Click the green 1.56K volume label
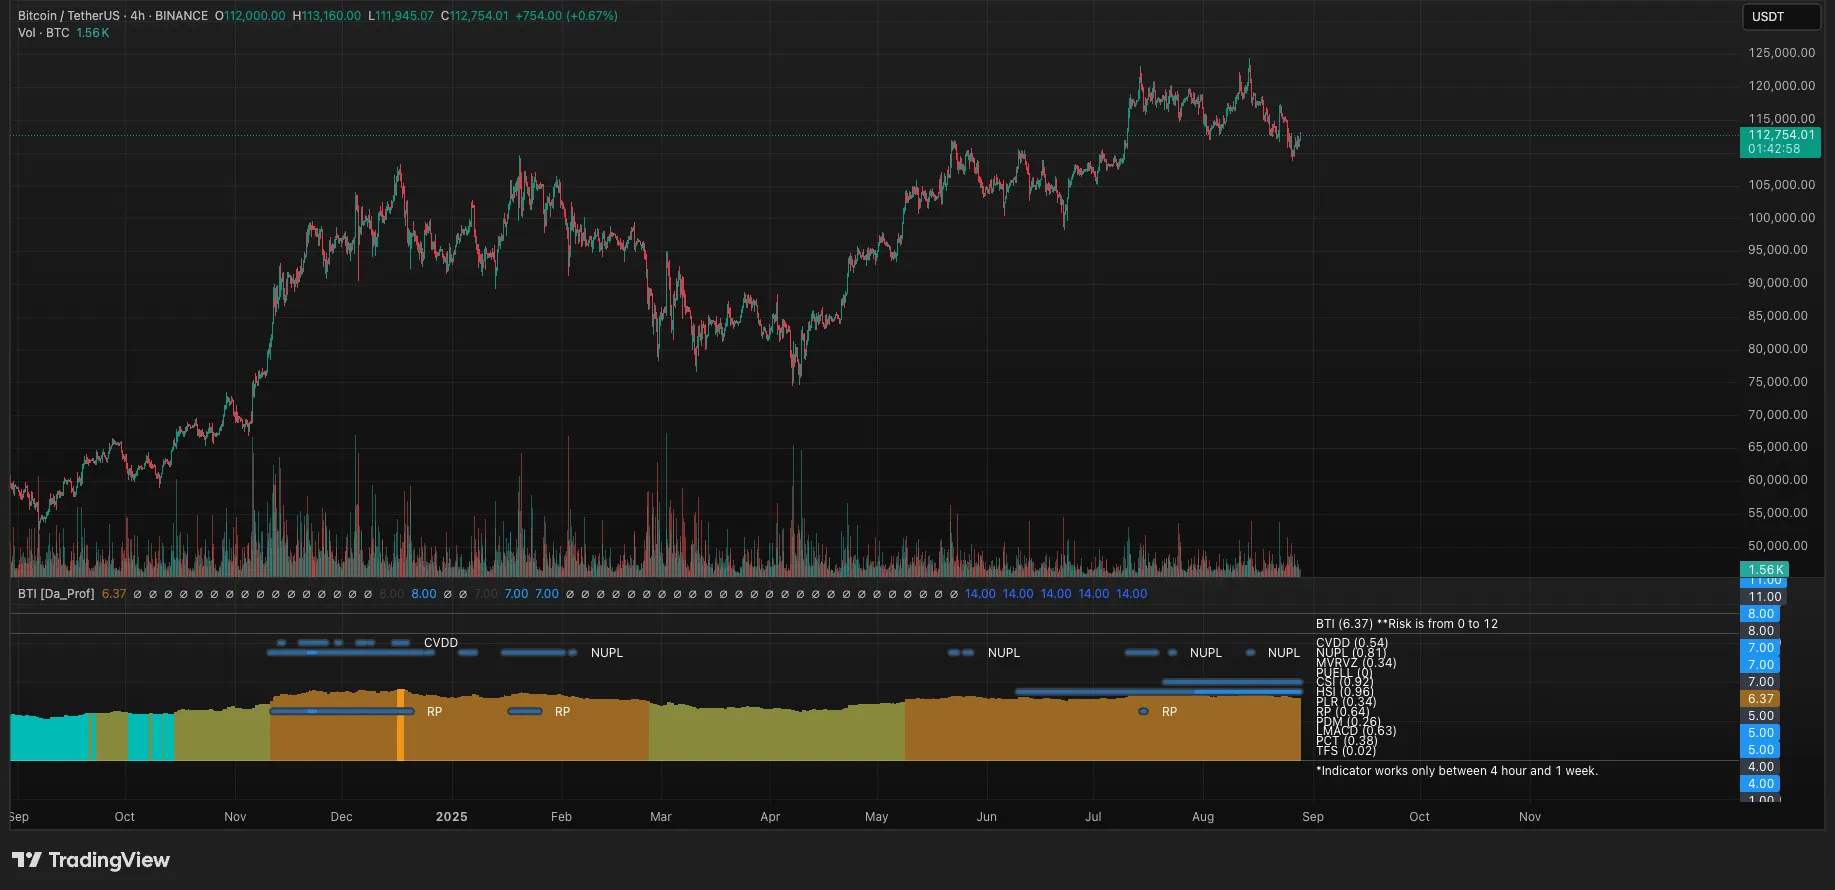 point(1764,570)
